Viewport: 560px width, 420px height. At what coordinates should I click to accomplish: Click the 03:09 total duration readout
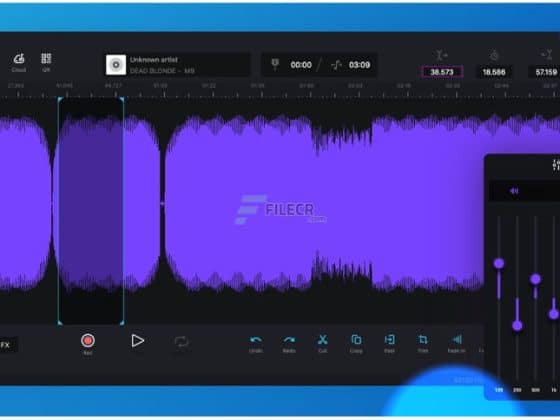pyautogui.click(x=359, y=65)
